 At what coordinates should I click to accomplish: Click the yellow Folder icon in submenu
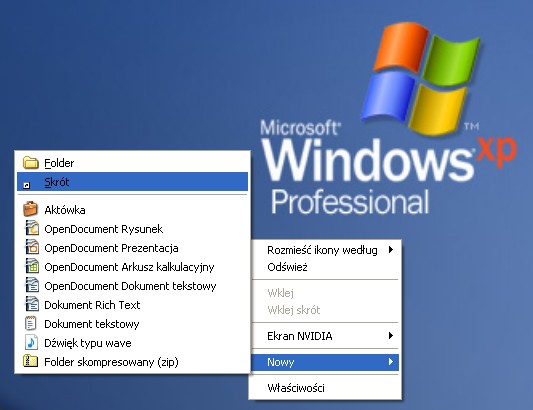(x=31, y=163)
